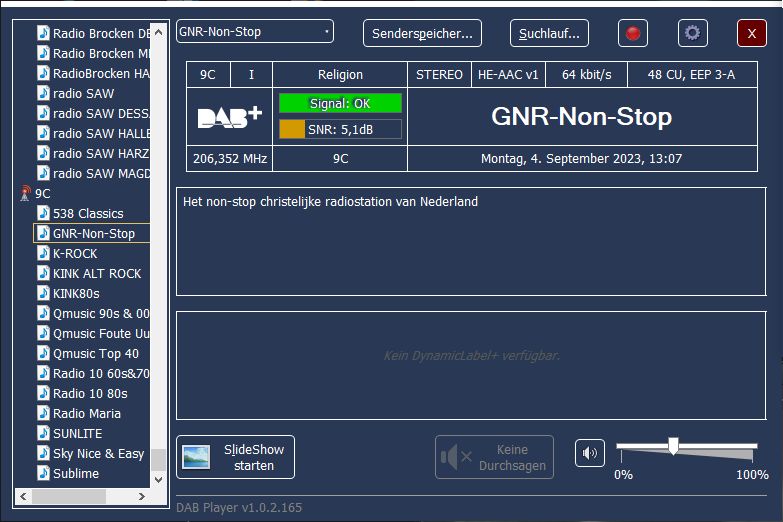
Task: Click the music note icon beside SUNLITE
Action: (43, 433)
